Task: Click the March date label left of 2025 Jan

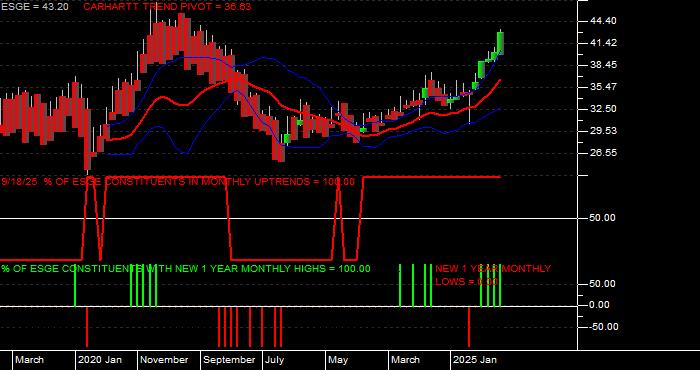Action: tap(405, 360)
